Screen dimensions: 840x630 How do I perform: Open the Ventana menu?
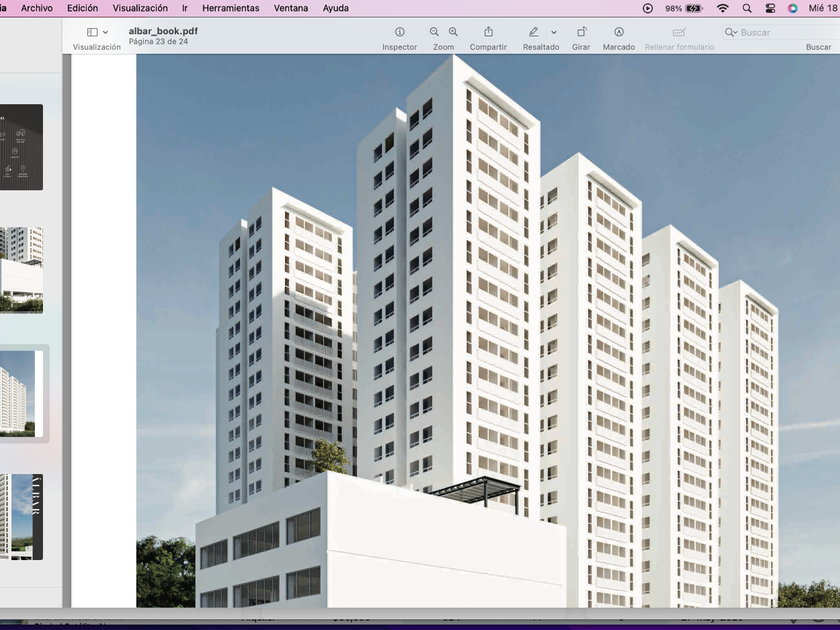click(x=291, y=8)
